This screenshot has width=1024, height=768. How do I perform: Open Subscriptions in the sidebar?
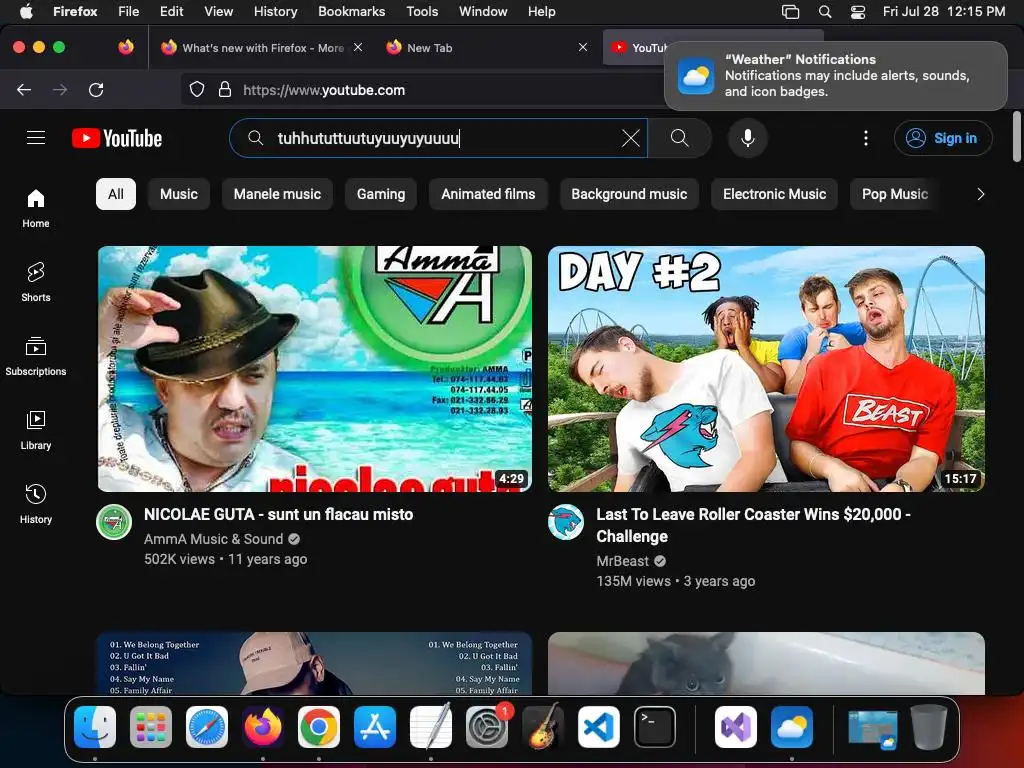coord(36,356)
